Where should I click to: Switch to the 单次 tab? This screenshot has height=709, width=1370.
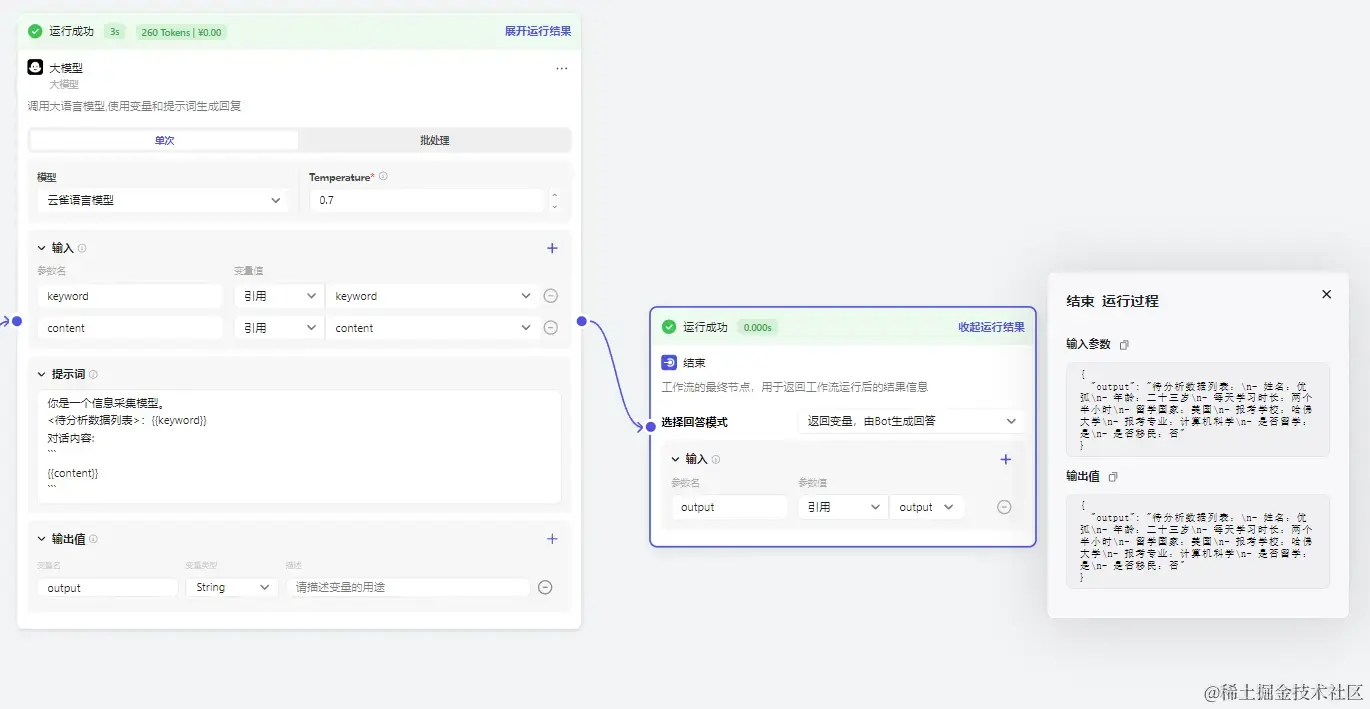point(164,140)
